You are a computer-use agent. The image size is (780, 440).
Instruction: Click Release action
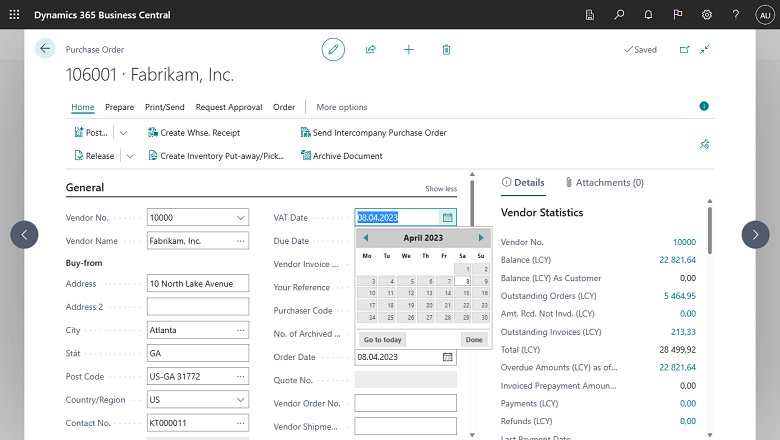(x=94, y=156)
